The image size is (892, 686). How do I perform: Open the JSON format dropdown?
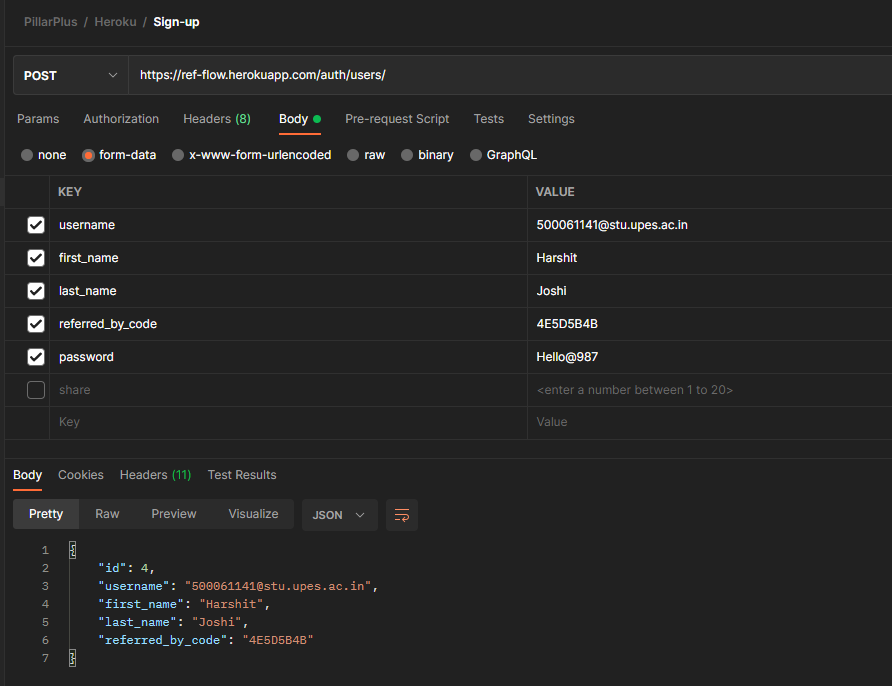340,515
